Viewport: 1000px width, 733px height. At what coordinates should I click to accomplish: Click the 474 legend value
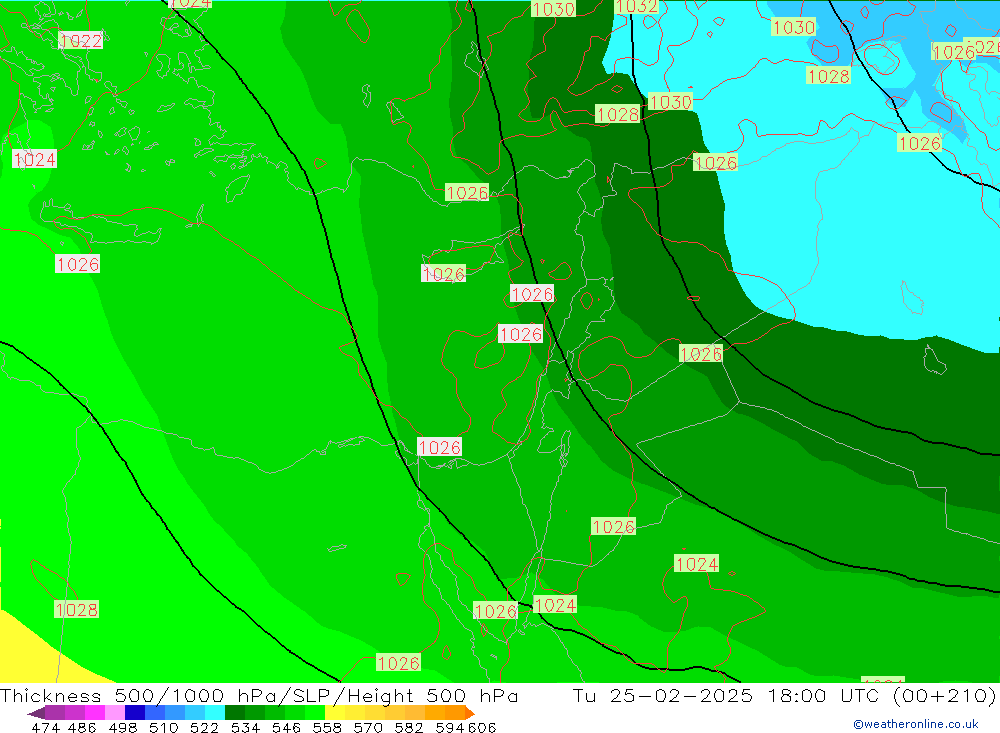[46, 727]
